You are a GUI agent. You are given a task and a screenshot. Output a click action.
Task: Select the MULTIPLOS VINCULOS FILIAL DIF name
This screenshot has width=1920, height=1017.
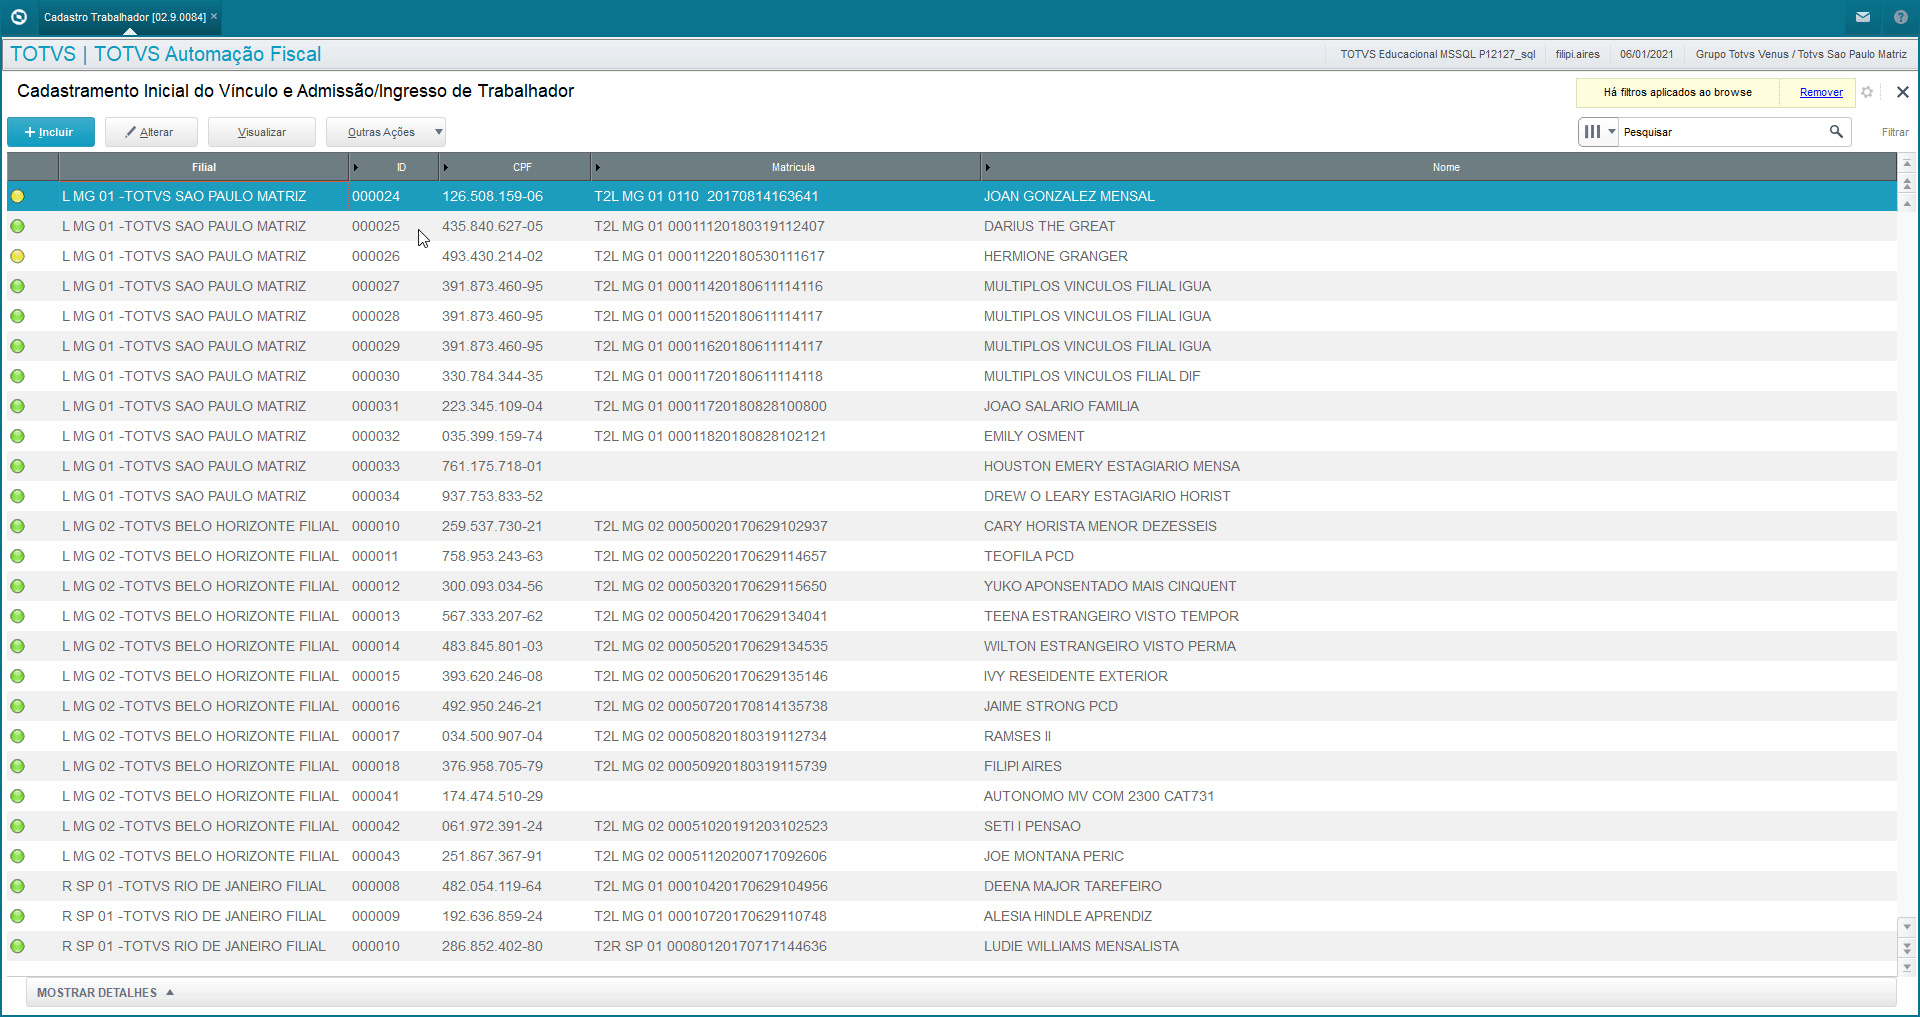1092,376
